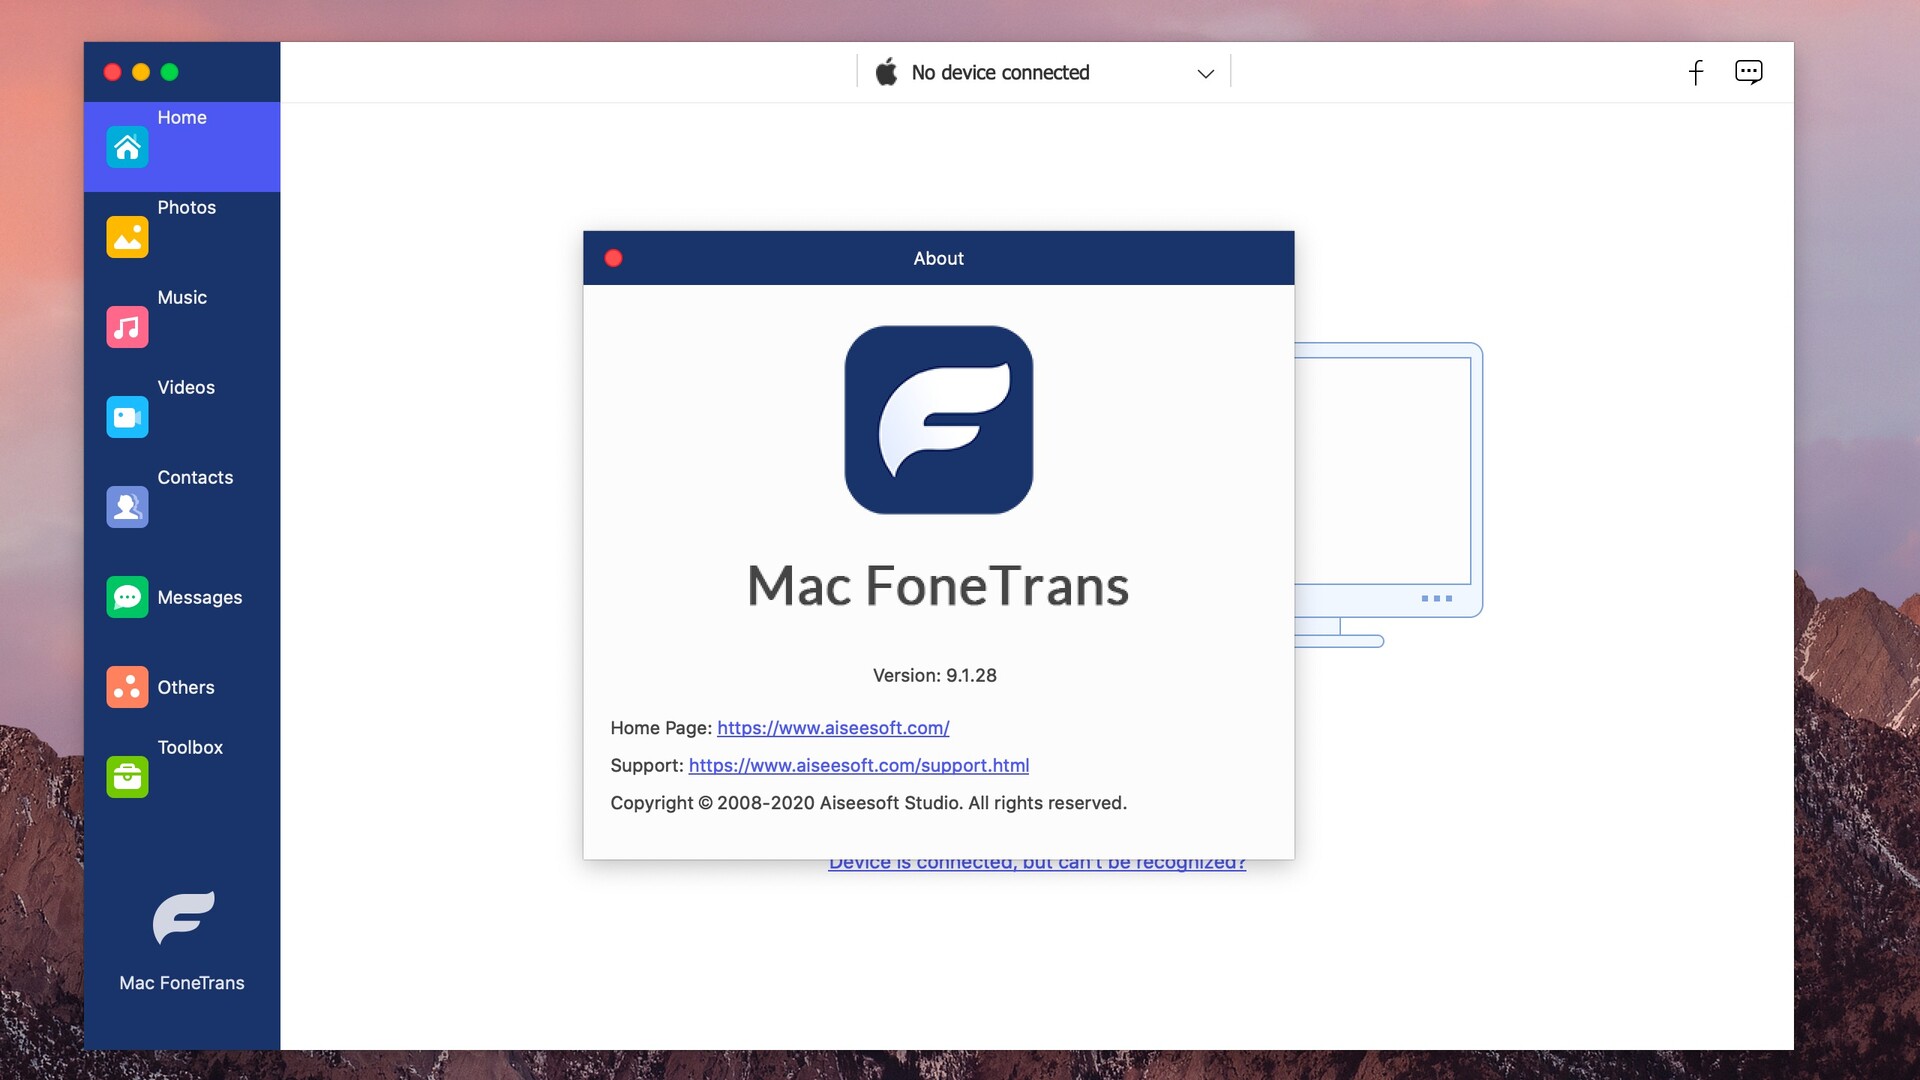Image resolution: width=1920 pixels, height=1080 pixels.
Task: Select the Others label in sidebar
Action: pyautogui.click(x=186, y=687)
